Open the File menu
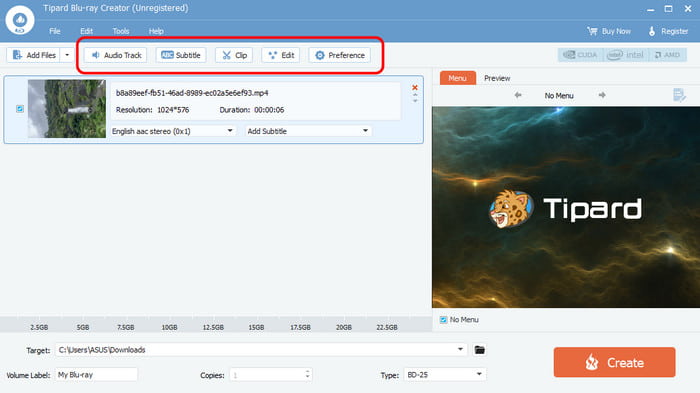Image resolution: width=700 pixels, height=393 pixels. (x=54, y=31)
